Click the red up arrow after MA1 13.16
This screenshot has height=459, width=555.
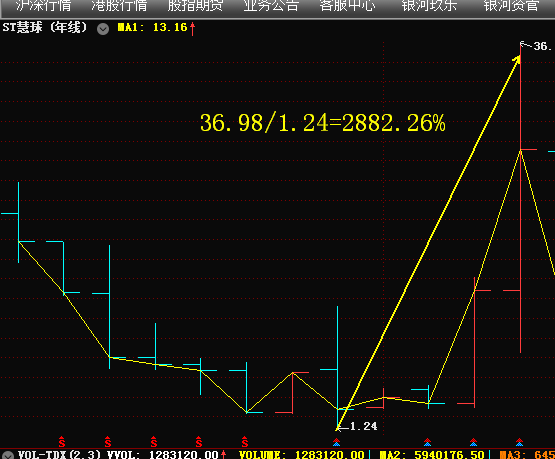(x=193, y=29)
